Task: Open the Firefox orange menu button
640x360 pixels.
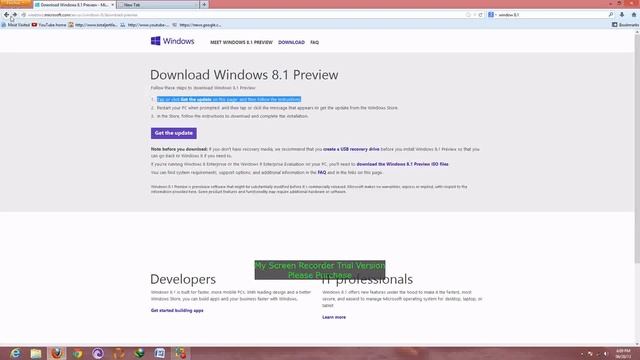Action: 16,3
